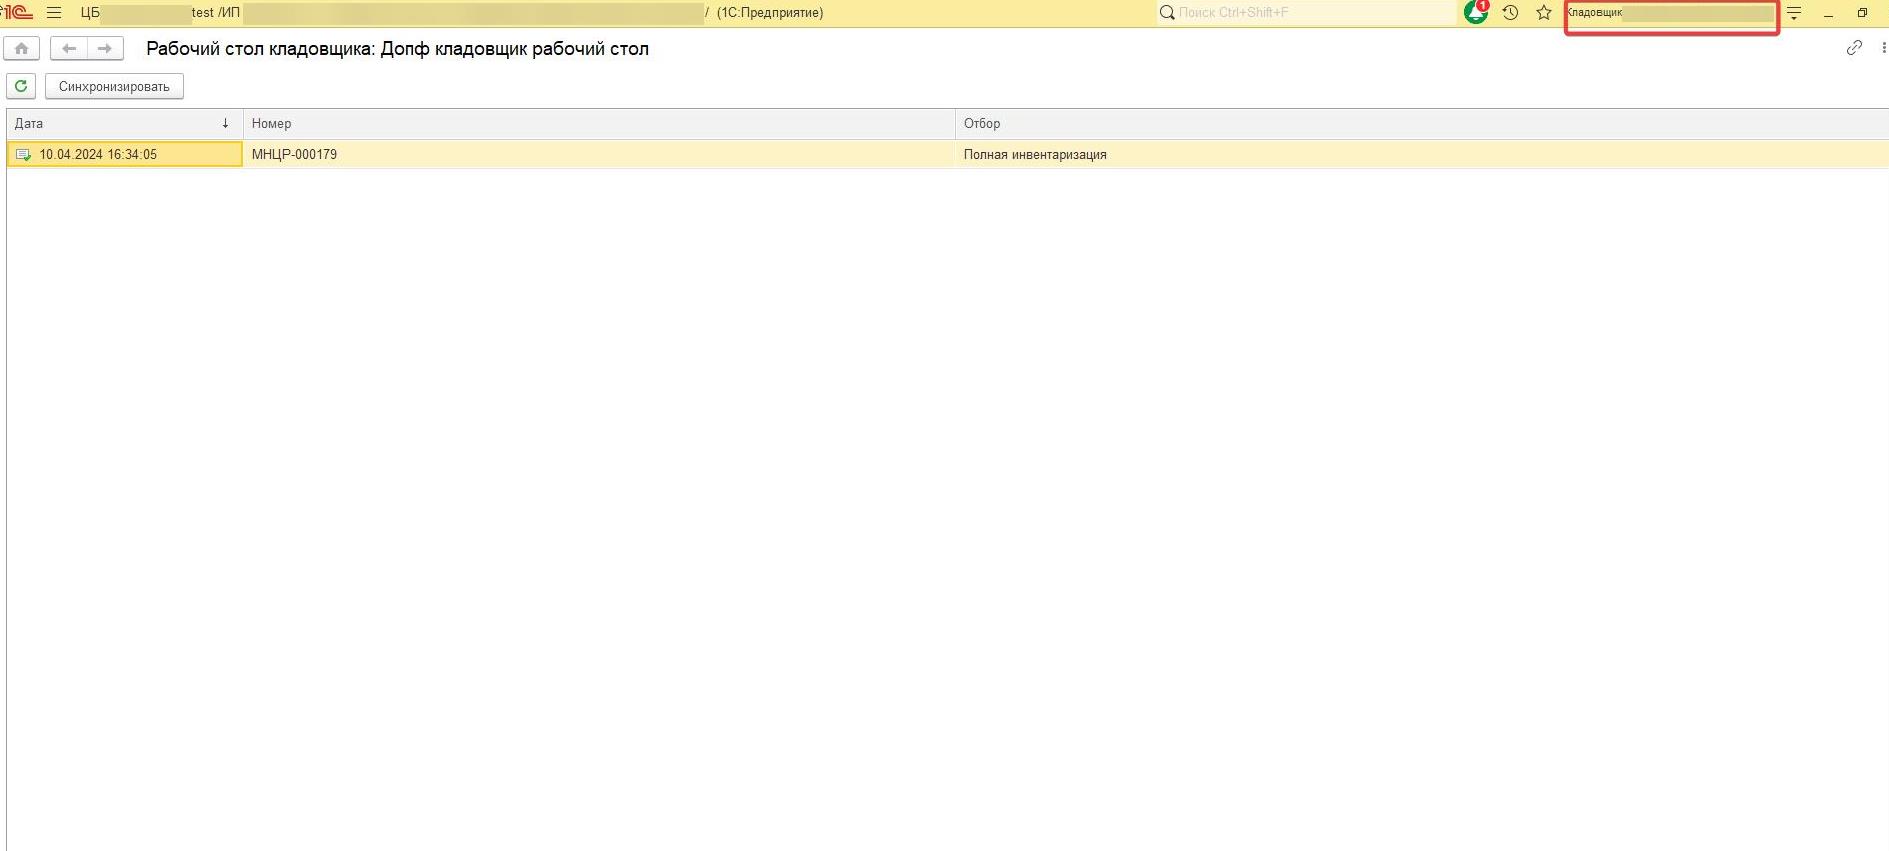This screenshot has width=1889, height=851.
Task: Navigate back with the left arrow
Action: [x=69, y=48]
